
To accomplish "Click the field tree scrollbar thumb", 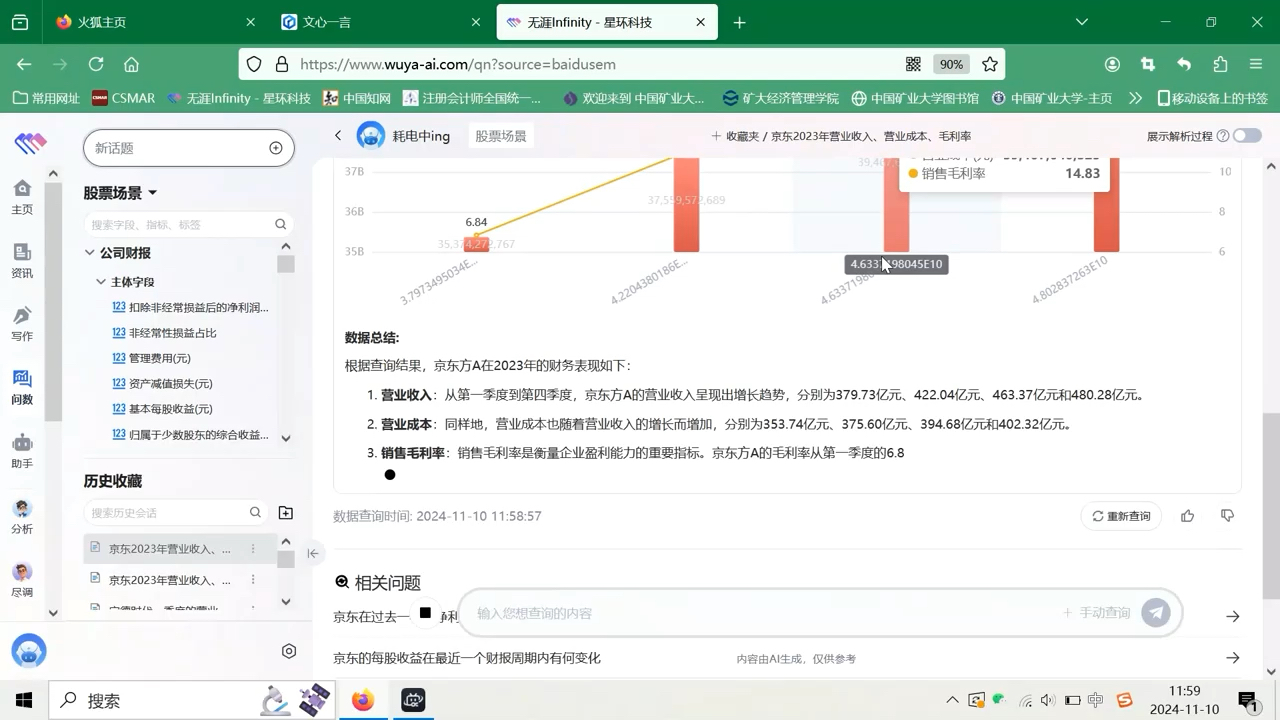I will tap(286, 264).
